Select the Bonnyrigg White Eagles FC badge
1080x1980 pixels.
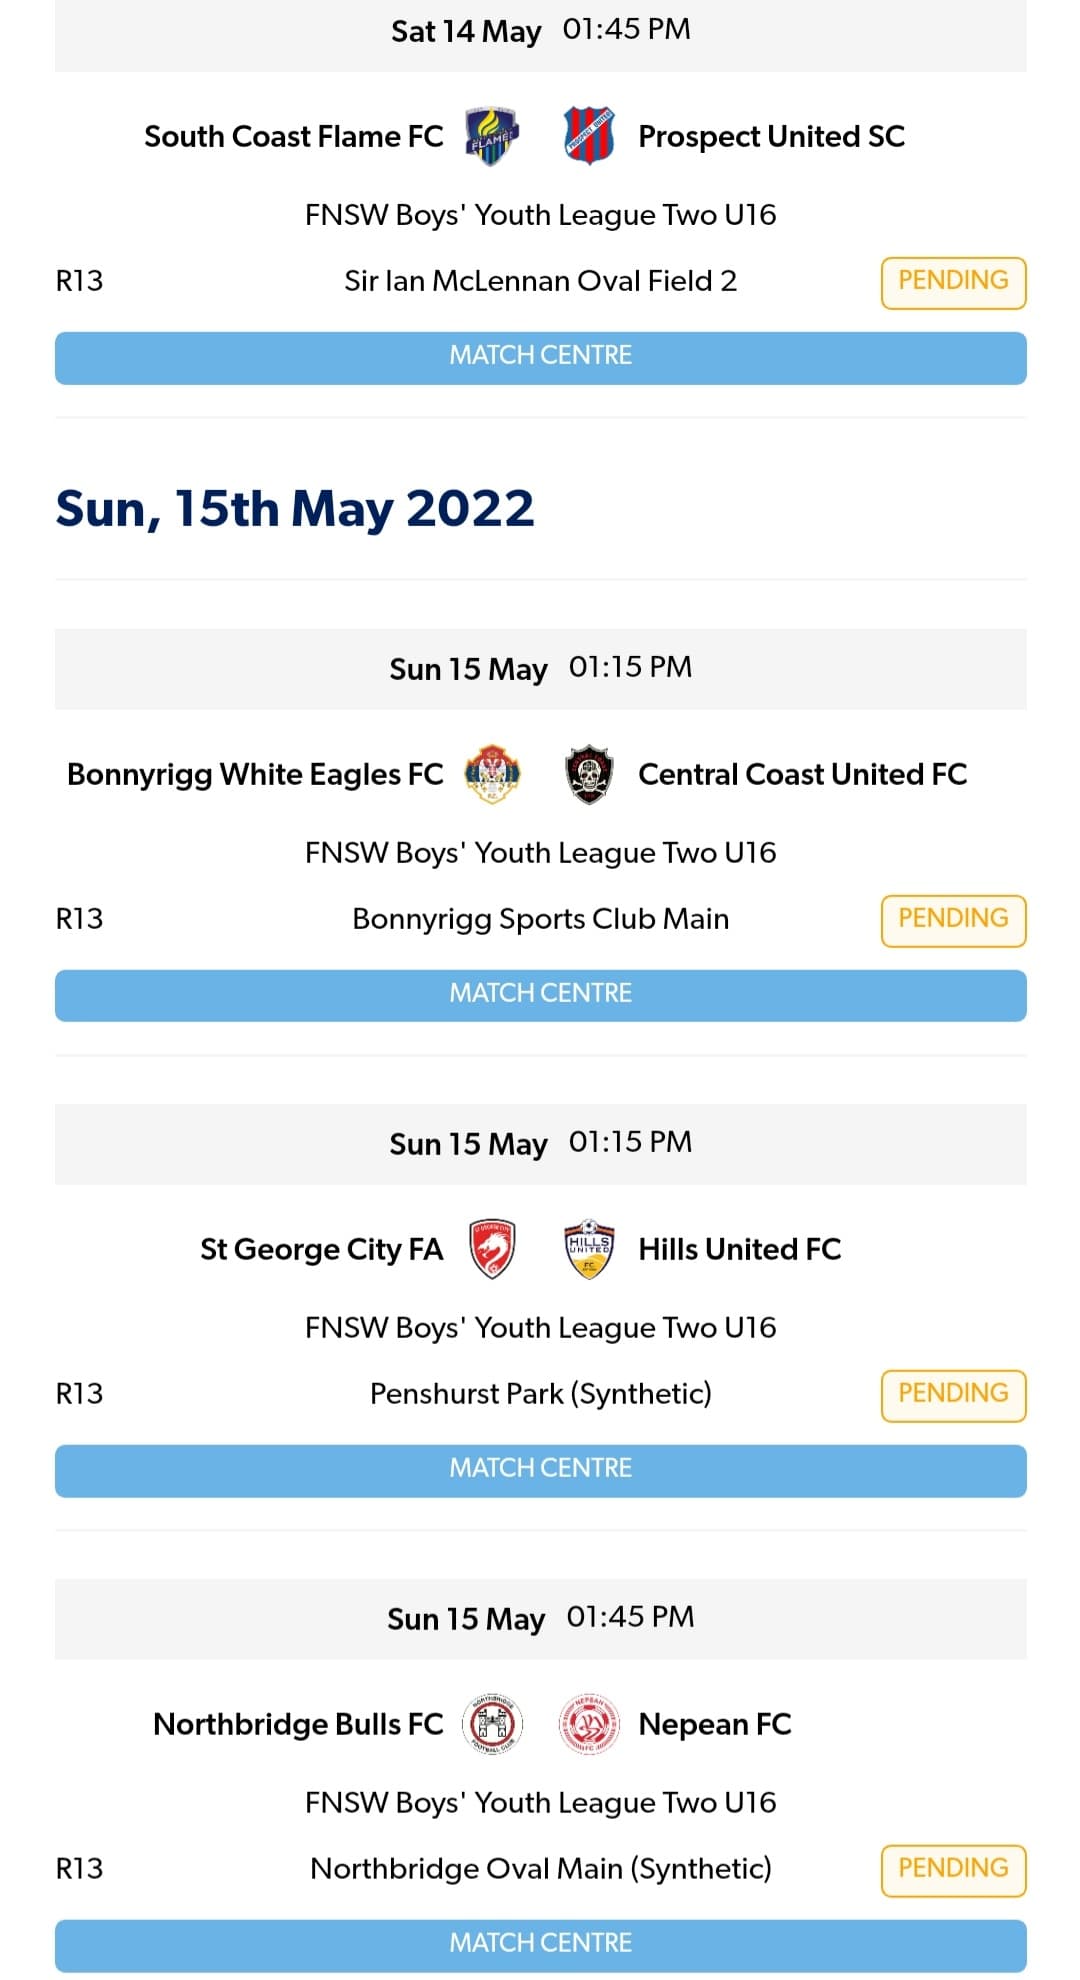coord(491,773)
